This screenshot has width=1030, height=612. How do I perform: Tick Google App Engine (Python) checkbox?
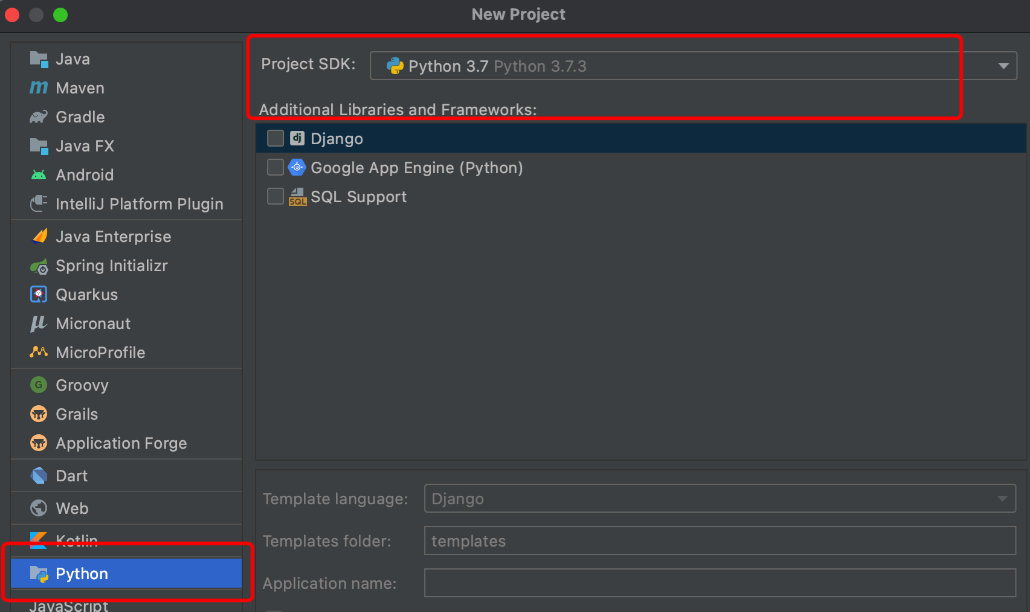coord(275,167)
